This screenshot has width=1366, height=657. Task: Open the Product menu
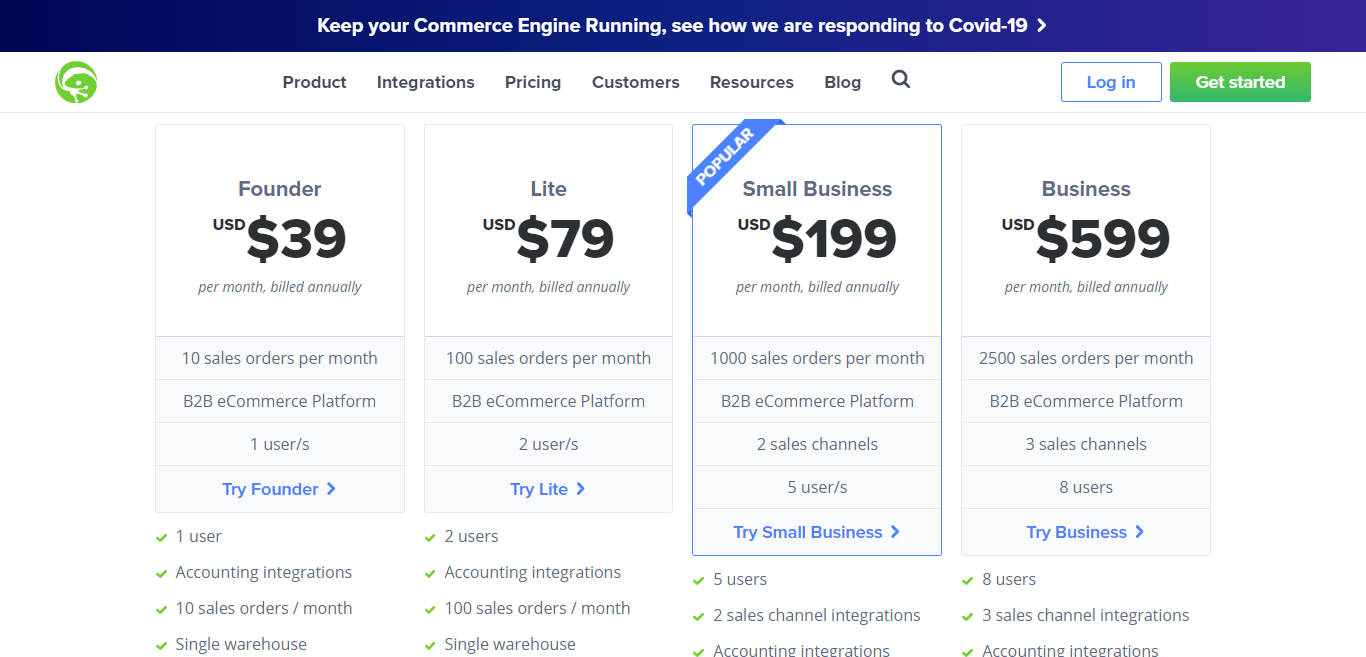point(314,82)
